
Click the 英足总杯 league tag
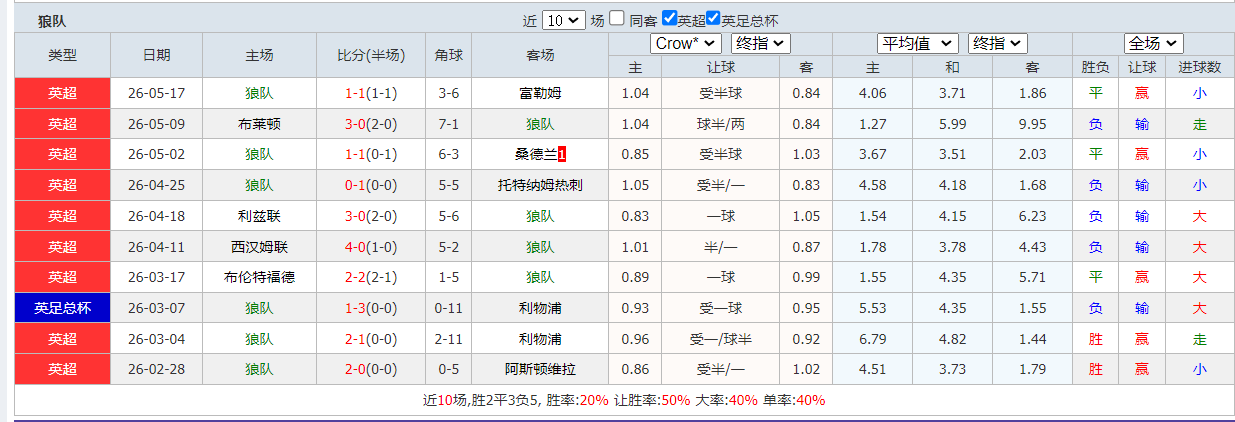62,308
